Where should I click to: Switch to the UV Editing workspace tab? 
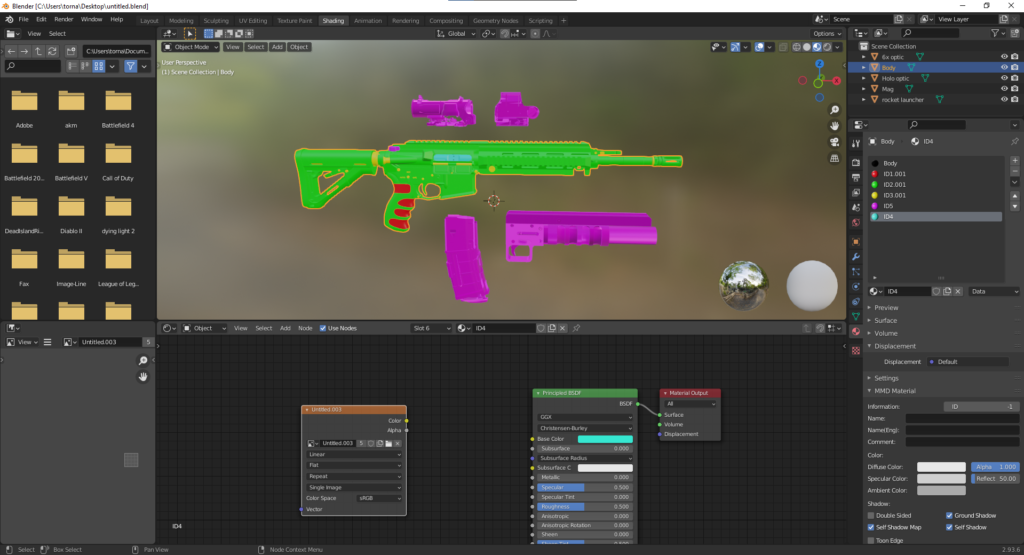(252, 20)
